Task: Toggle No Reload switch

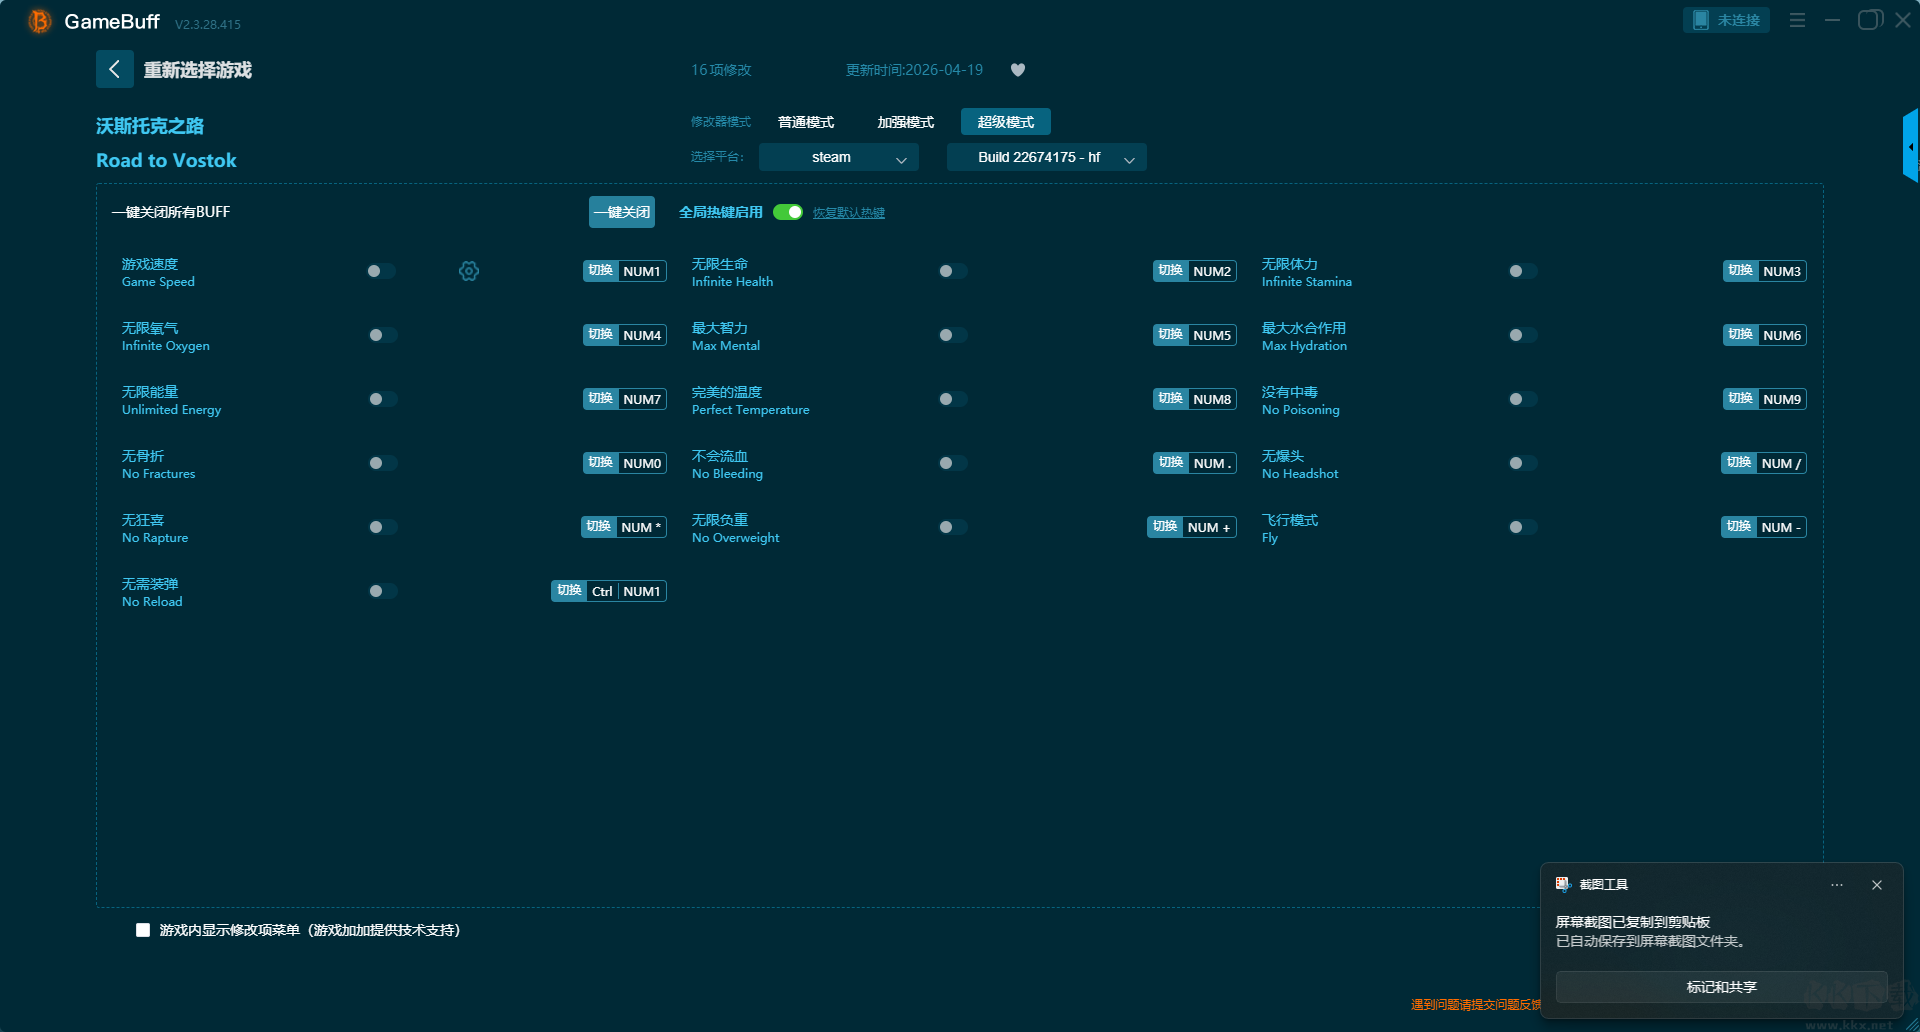Action: click(381, 591)
